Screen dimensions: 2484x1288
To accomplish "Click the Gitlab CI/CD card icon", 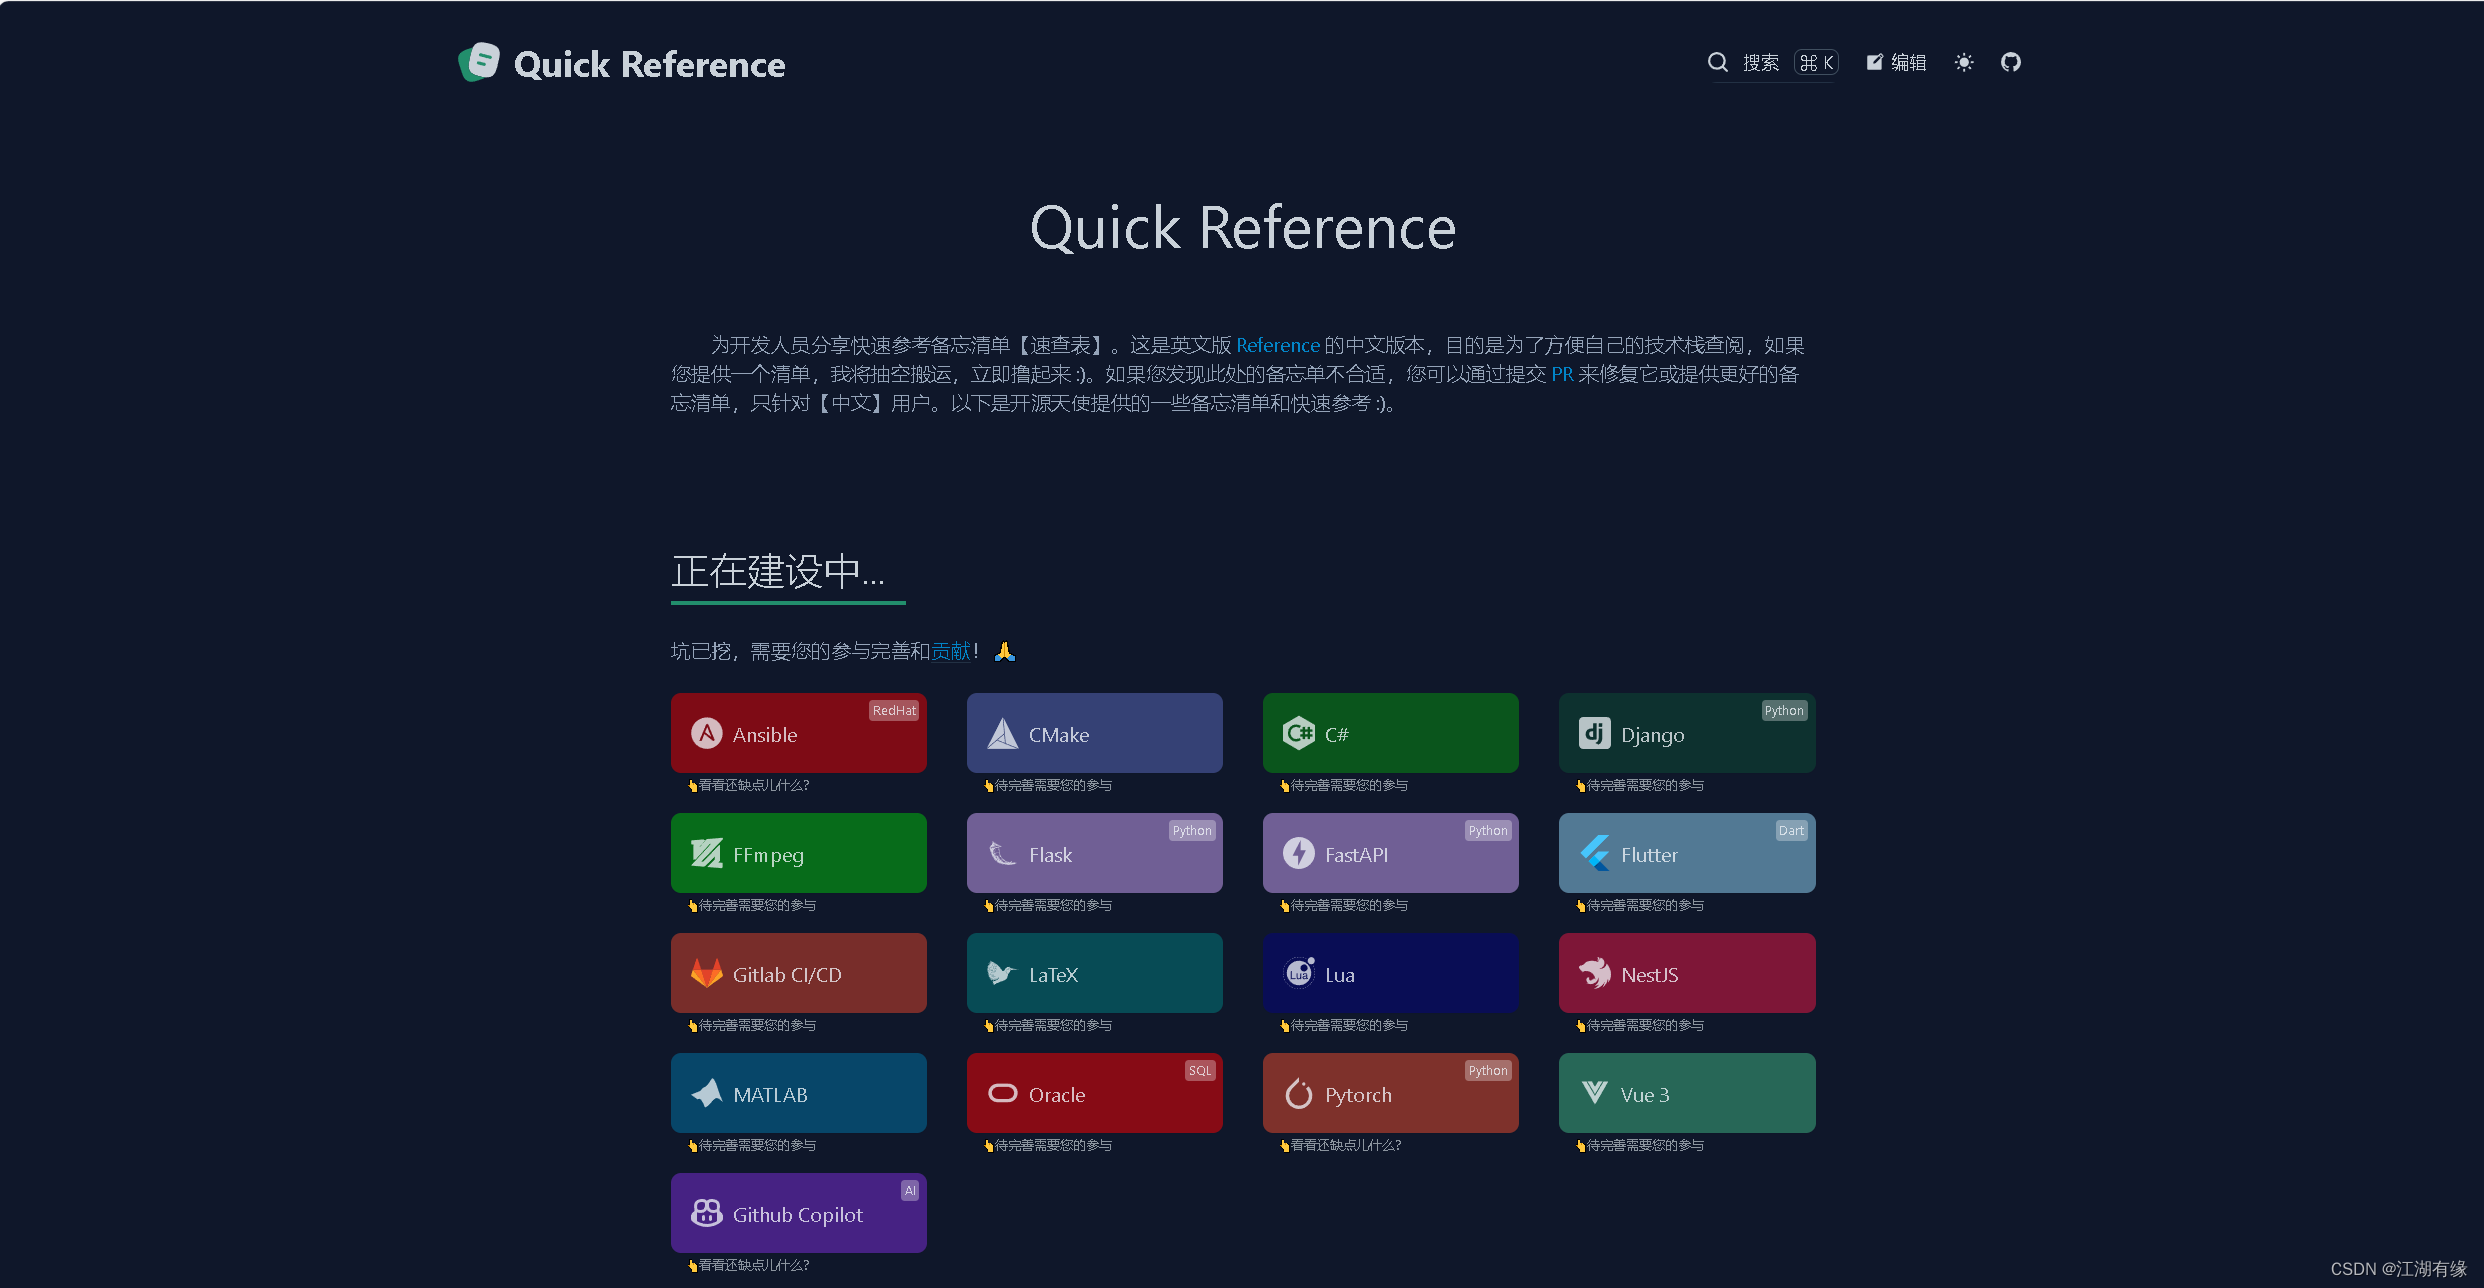I will pos(708,974).
